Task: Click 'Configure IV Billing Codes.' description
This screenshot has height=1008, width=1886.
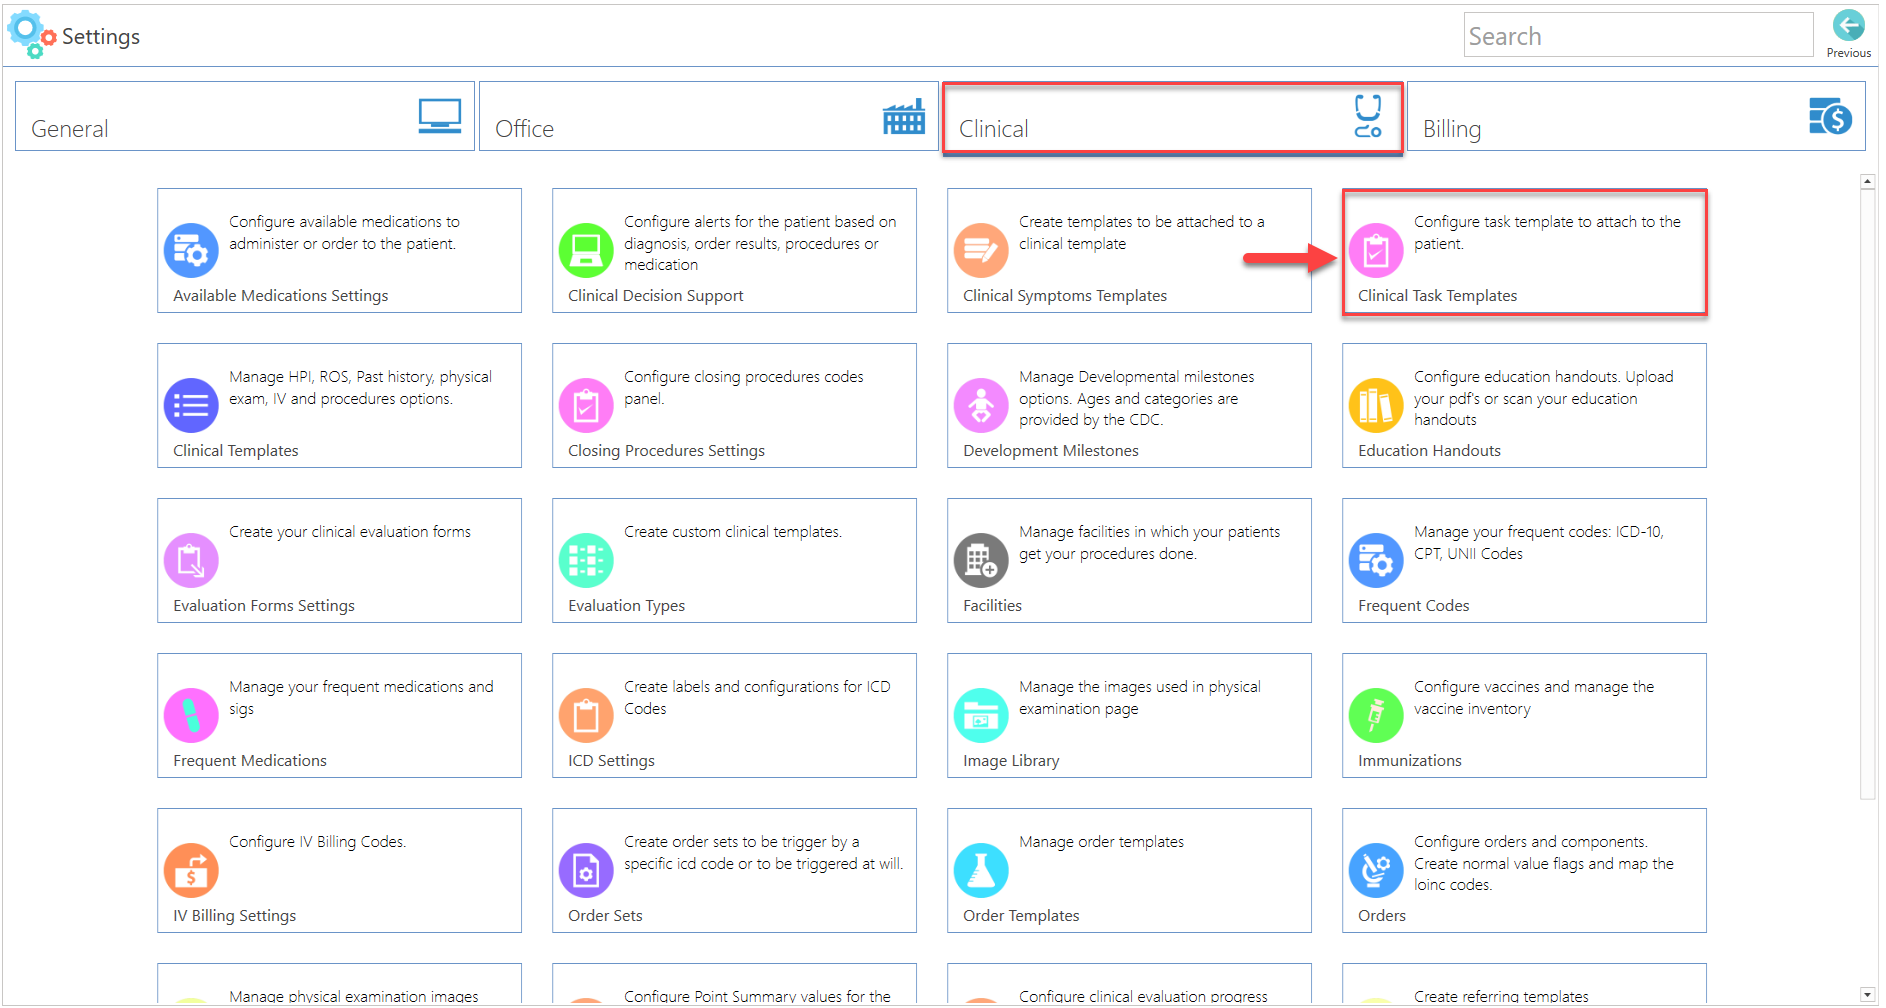Action: (x=318, y=842)
